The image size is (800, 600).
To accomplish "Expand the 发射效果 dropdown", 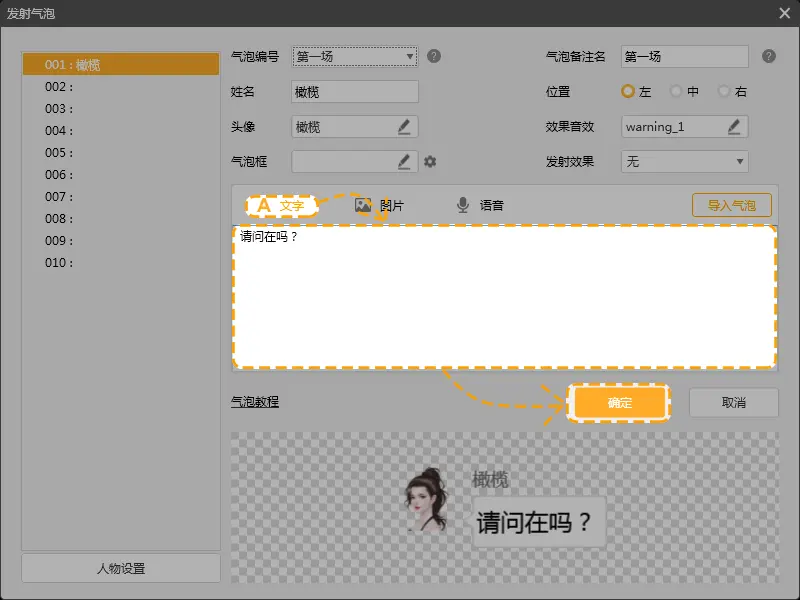I will pos(684,161).
